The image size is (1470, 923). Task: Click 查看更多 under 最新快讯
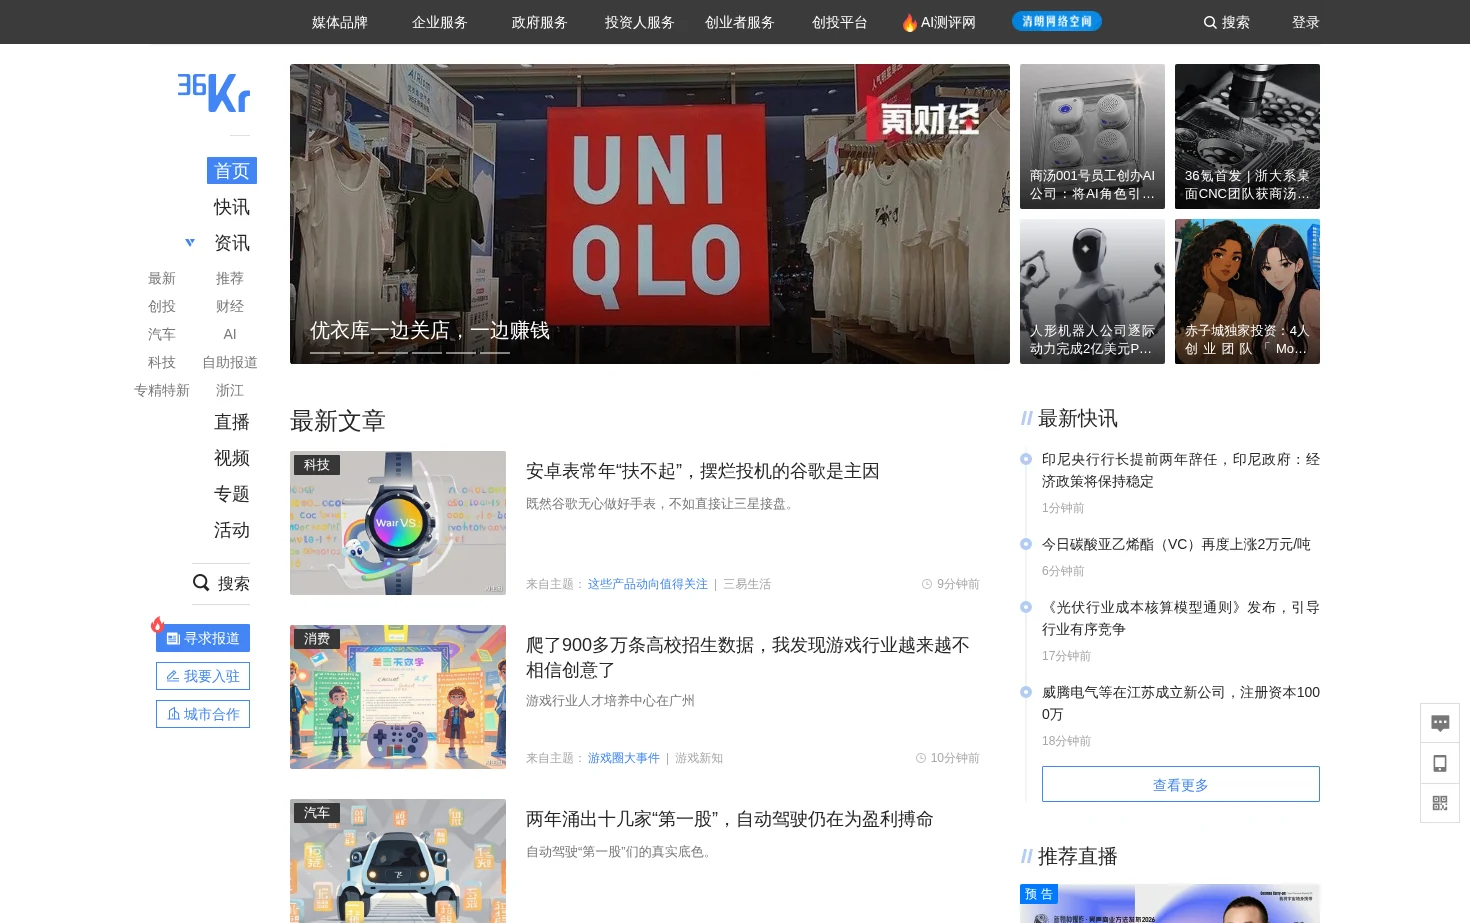click(1181, 784)
